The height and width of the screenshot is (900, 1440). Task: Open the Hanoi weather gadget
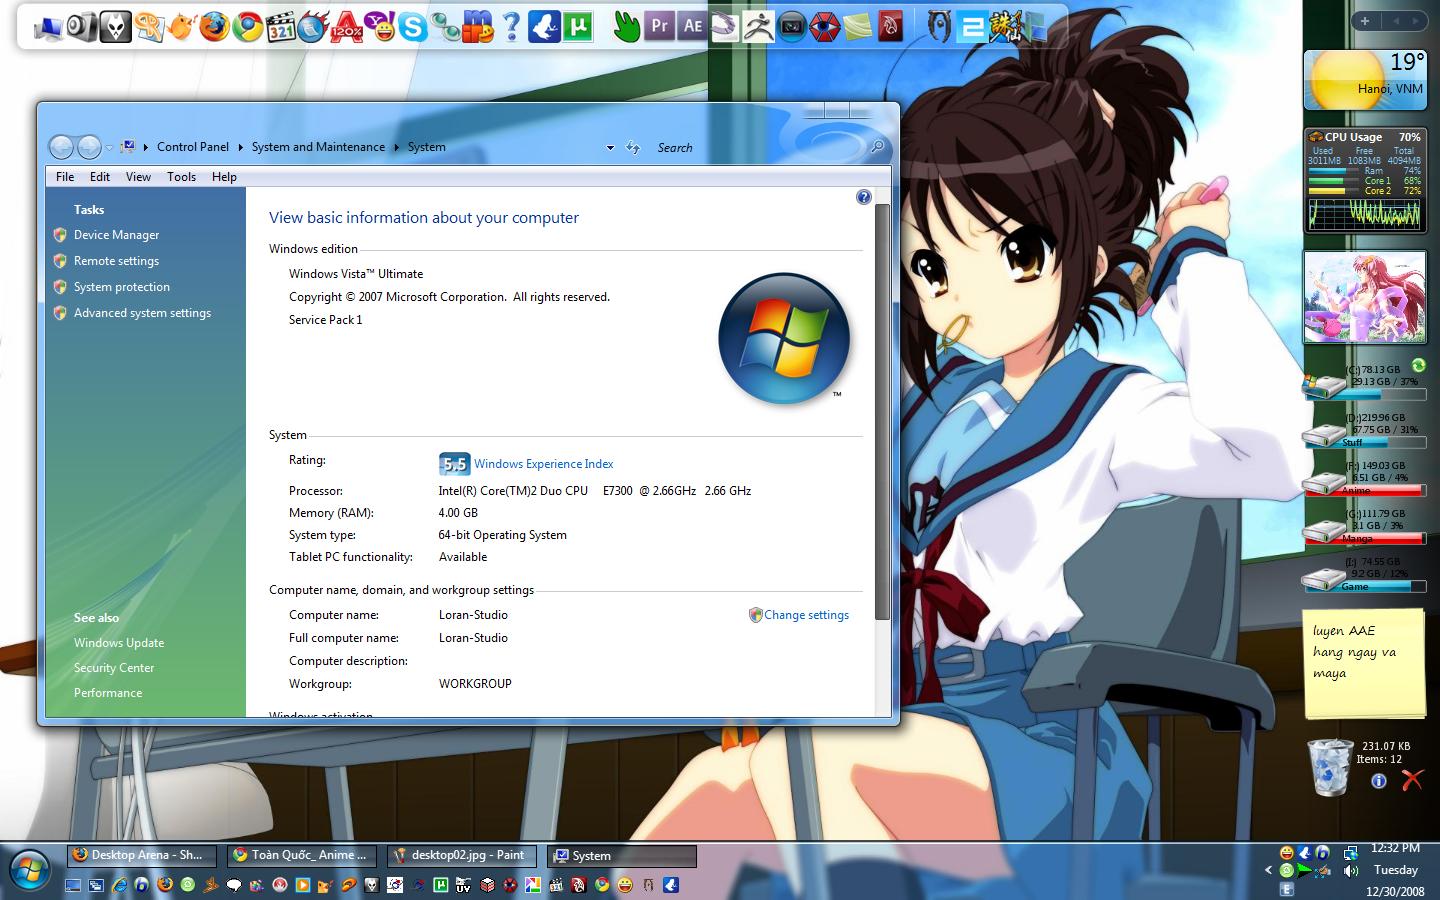[x=1364, y=79]
